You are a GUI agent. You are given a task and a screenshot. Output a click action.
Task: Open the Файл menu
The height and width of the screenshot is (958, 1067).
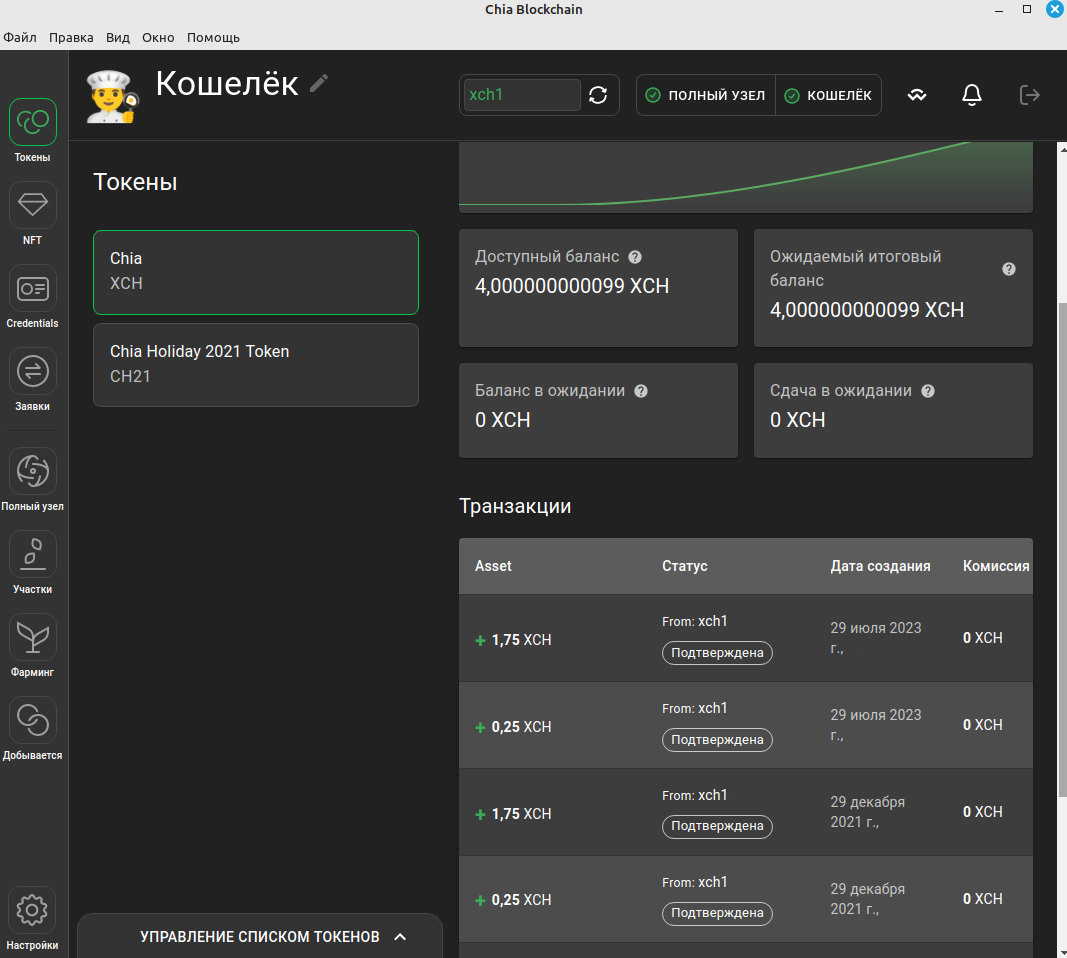click(x=20, y=37)
